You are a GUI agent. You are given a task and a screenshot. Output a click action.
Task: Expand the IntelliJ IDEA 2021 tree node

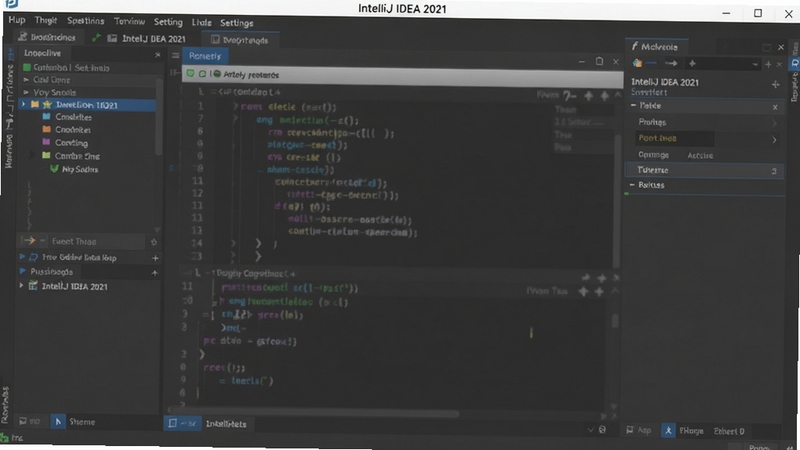[21, 285]
